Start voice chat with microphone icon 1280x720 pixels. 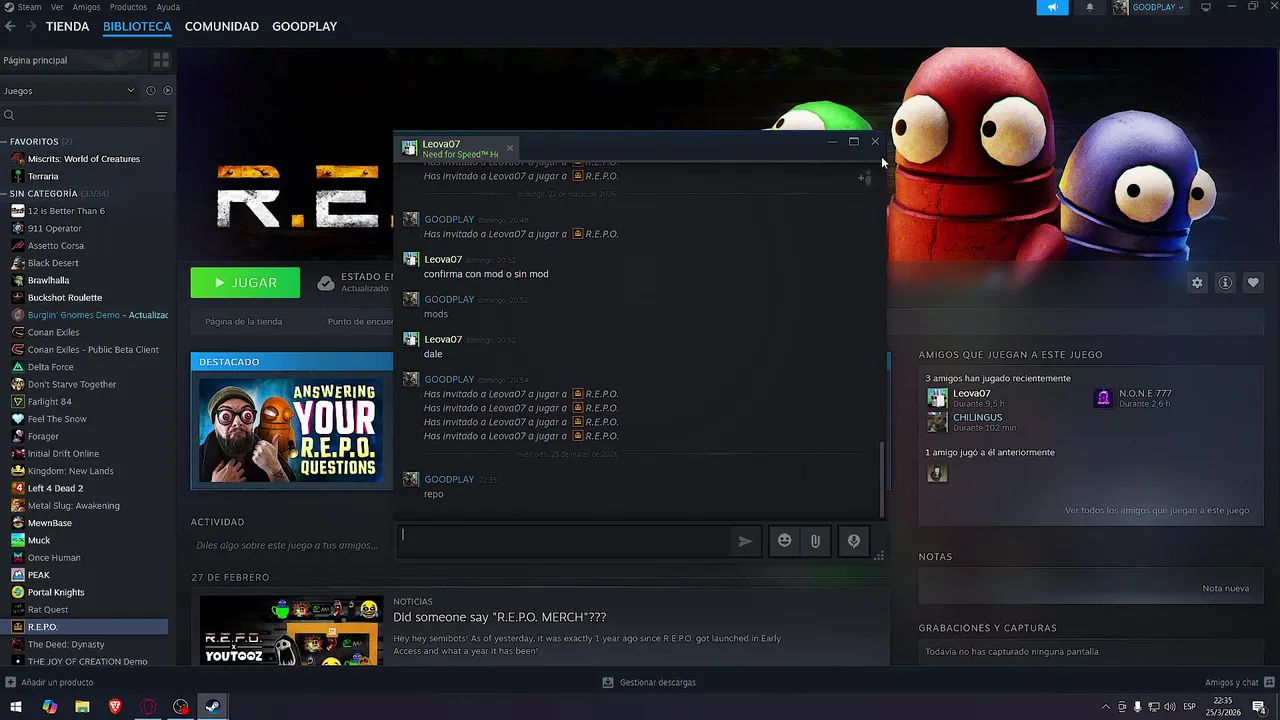point(854,541)
